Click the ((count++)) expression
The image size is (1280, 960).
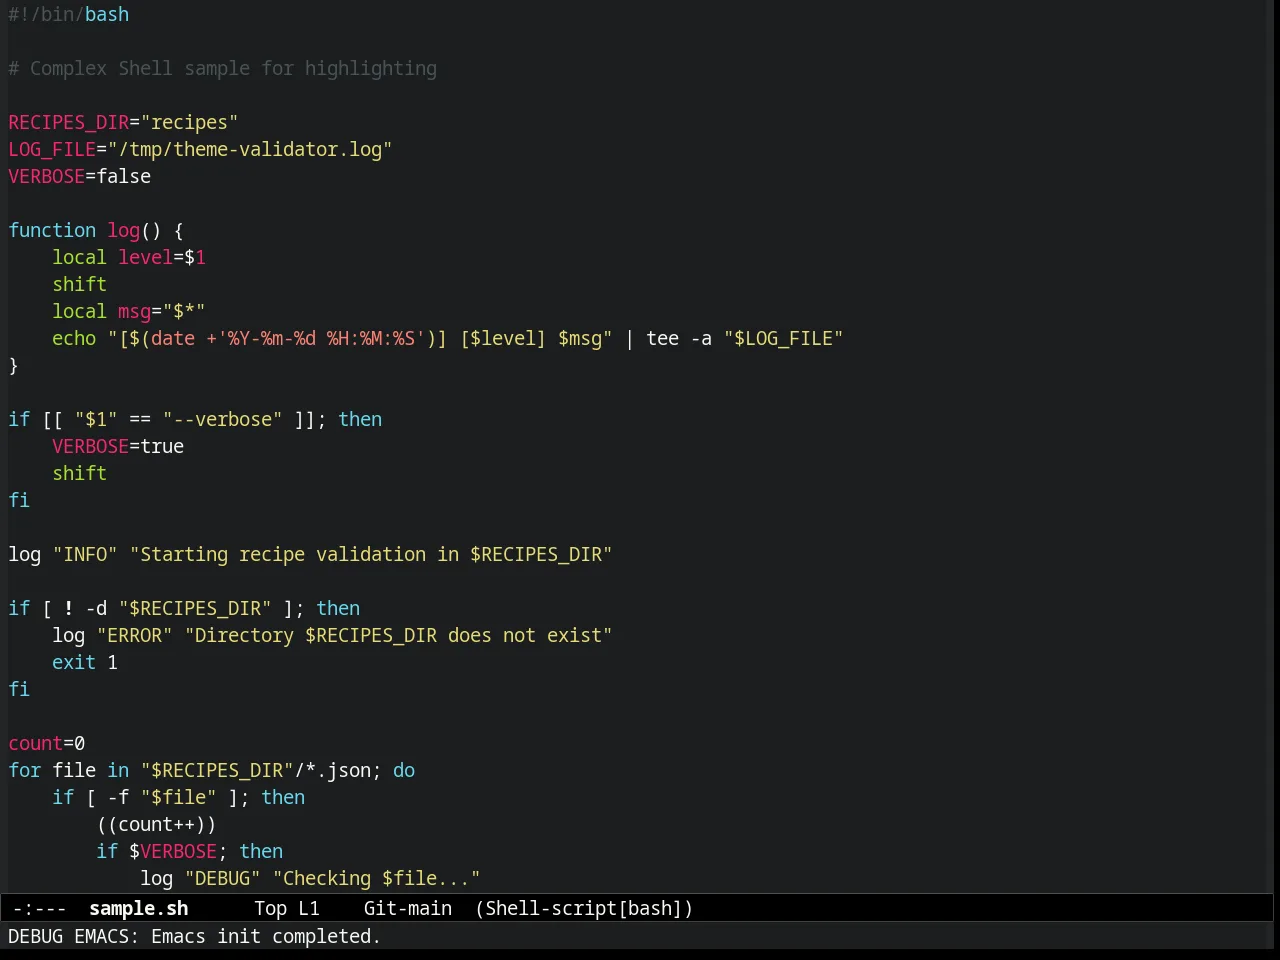coord(157,824)
